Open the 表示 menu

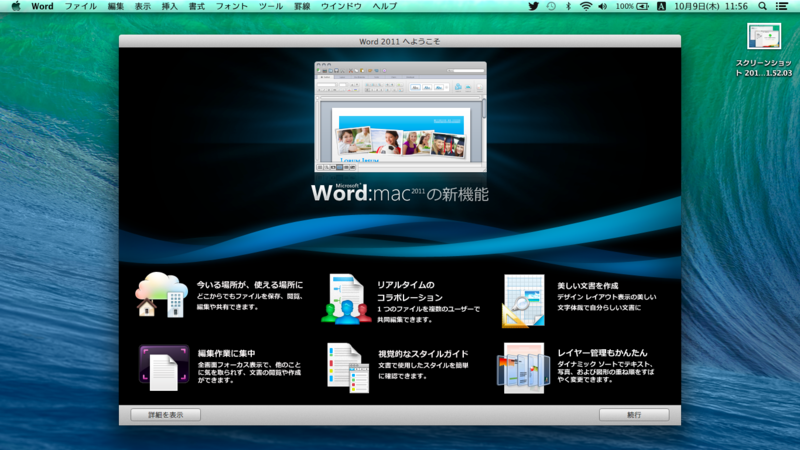point(142,6)
